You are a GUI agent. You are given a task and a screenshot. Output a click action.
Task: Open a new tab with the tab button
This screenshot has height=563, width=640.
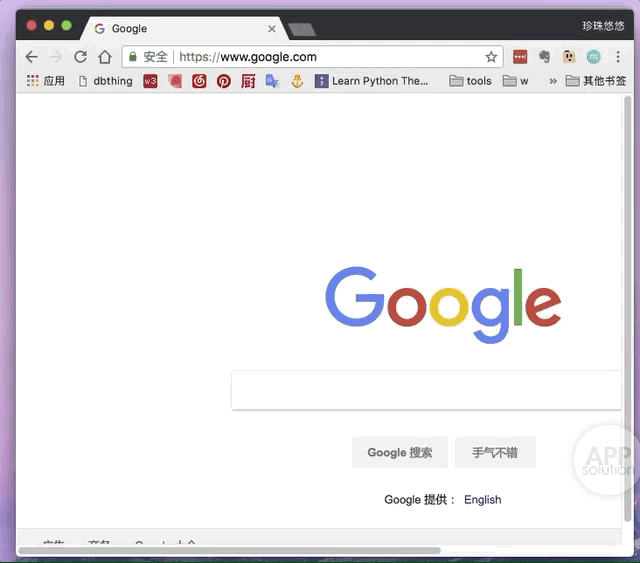(x=302, y=29)
